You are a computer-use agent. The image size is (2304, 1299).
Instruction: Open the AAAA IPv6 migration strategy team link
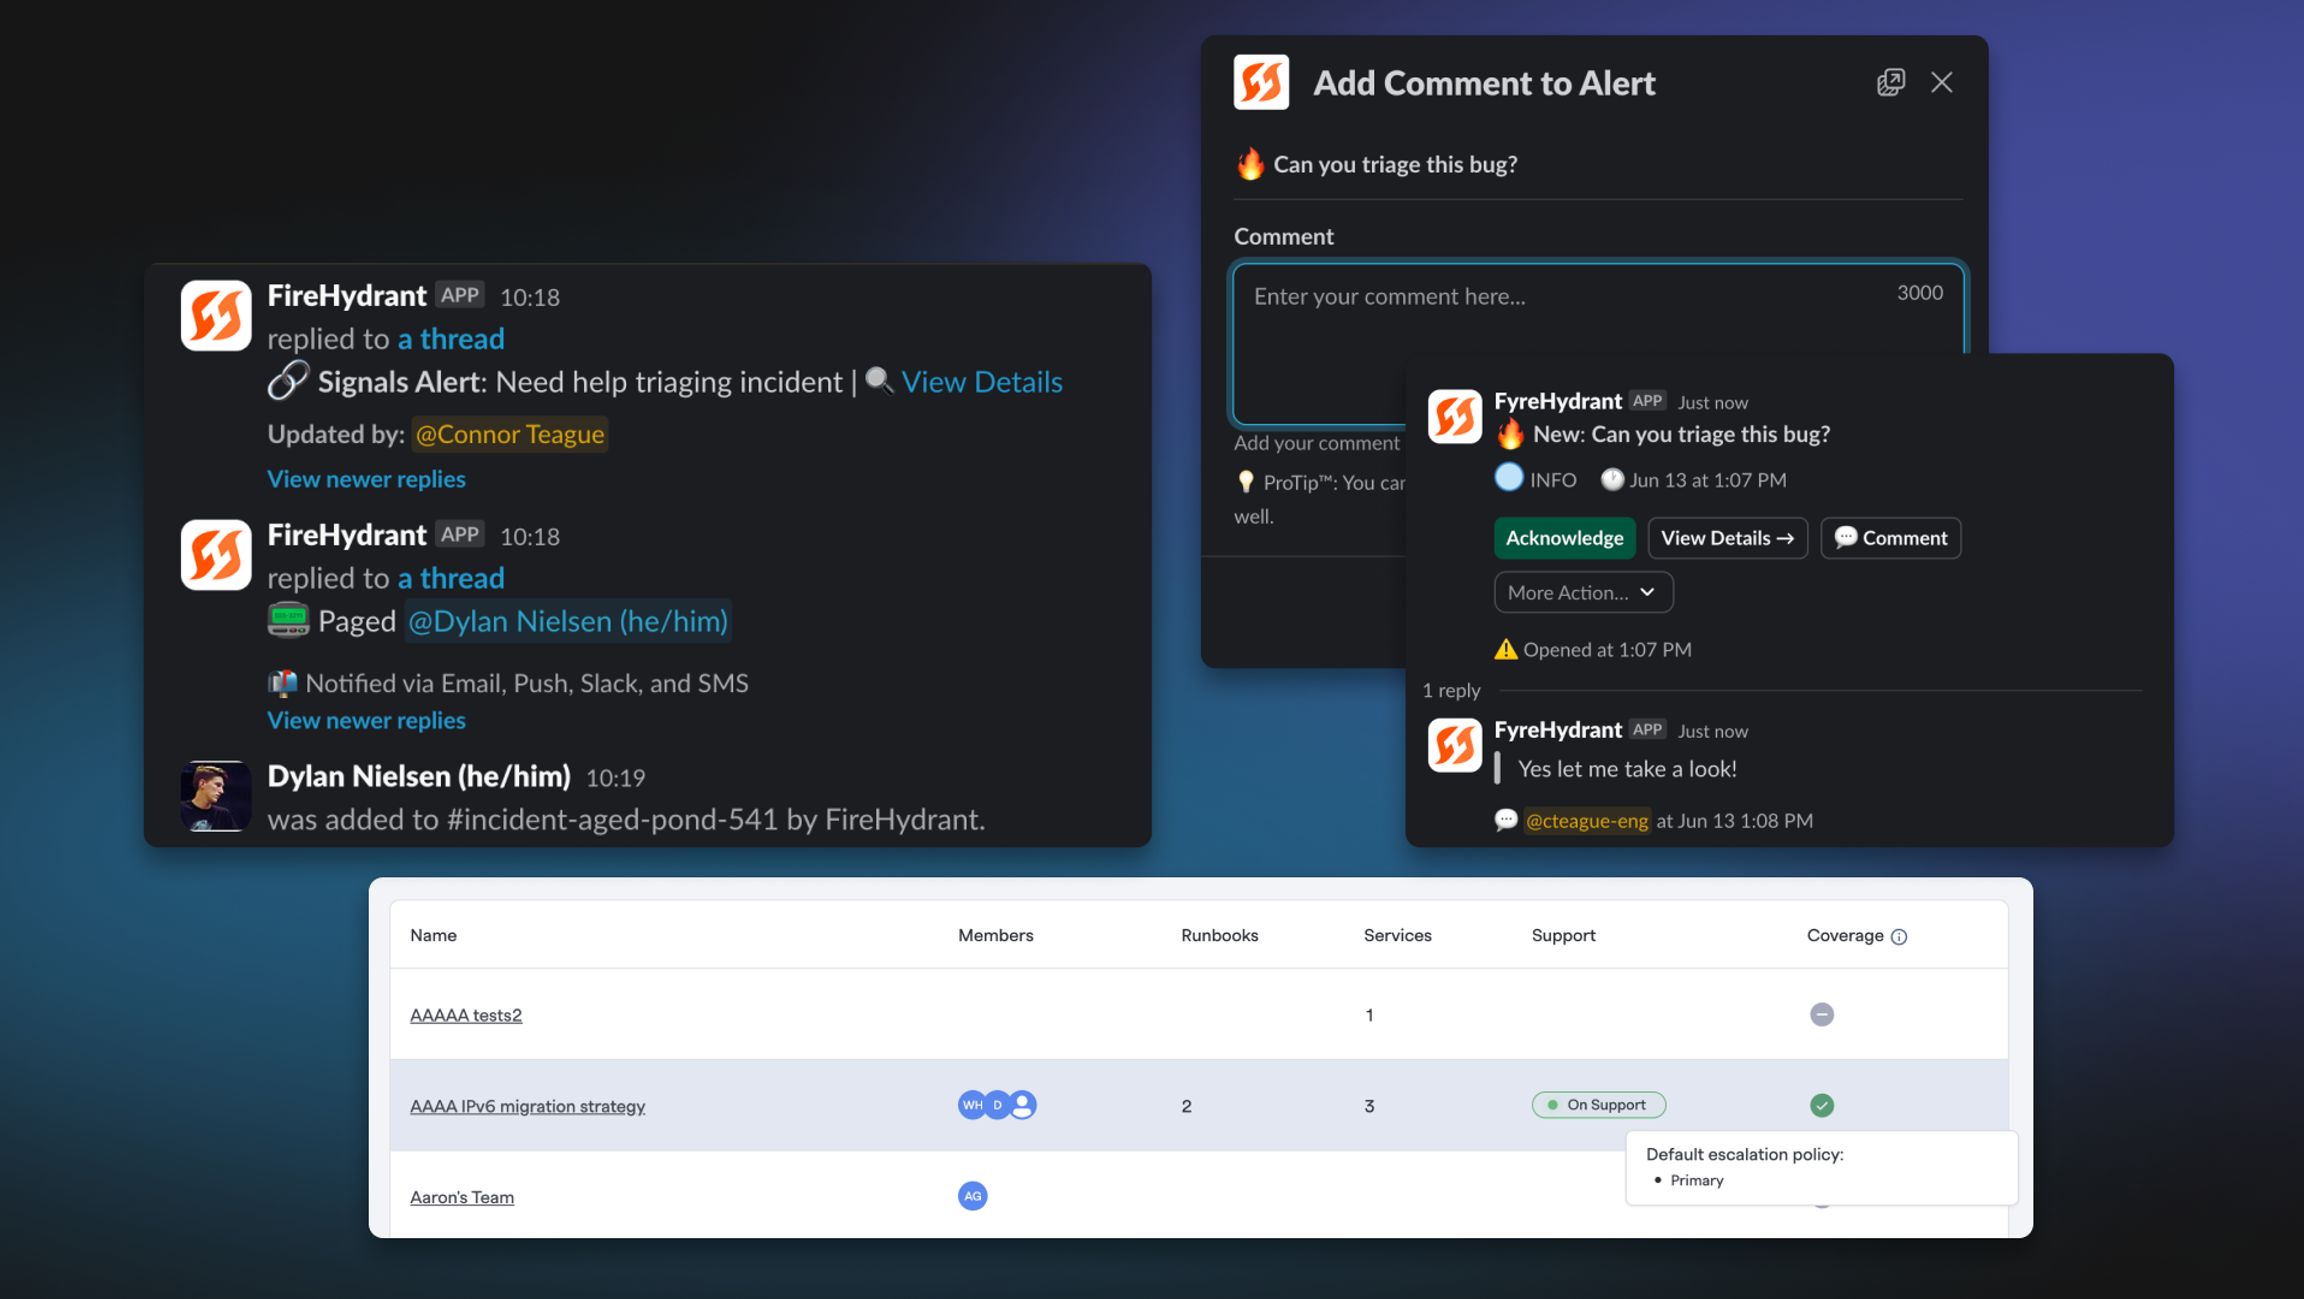[527, 1106]
